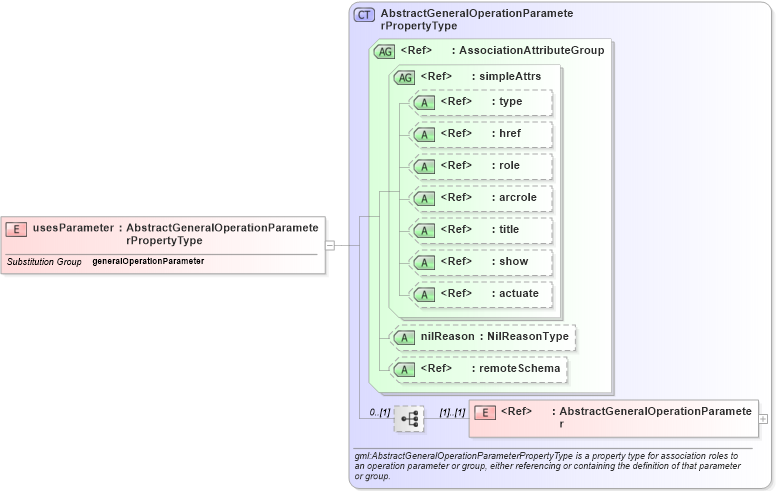776x491 pixels.
Task: Click the A icon of the show attribute
Action: click(x=424, y=263)
